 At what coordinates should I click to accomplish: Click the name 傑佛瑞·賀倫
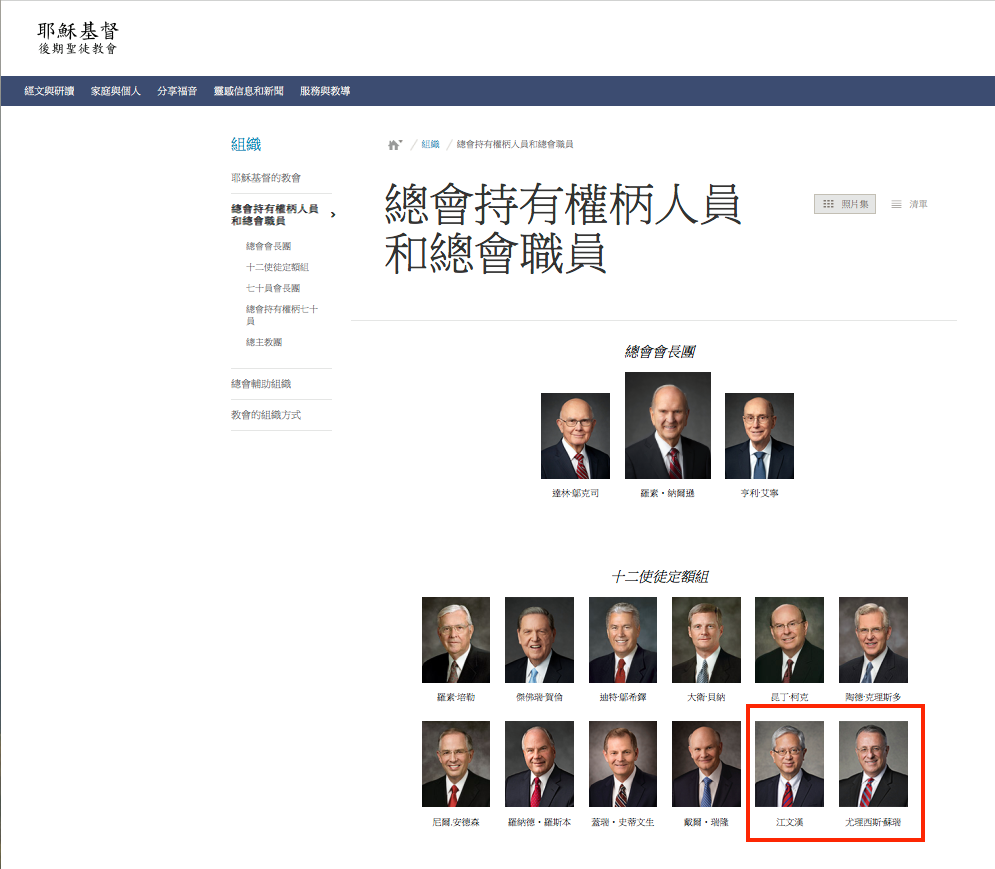[539, 697]
